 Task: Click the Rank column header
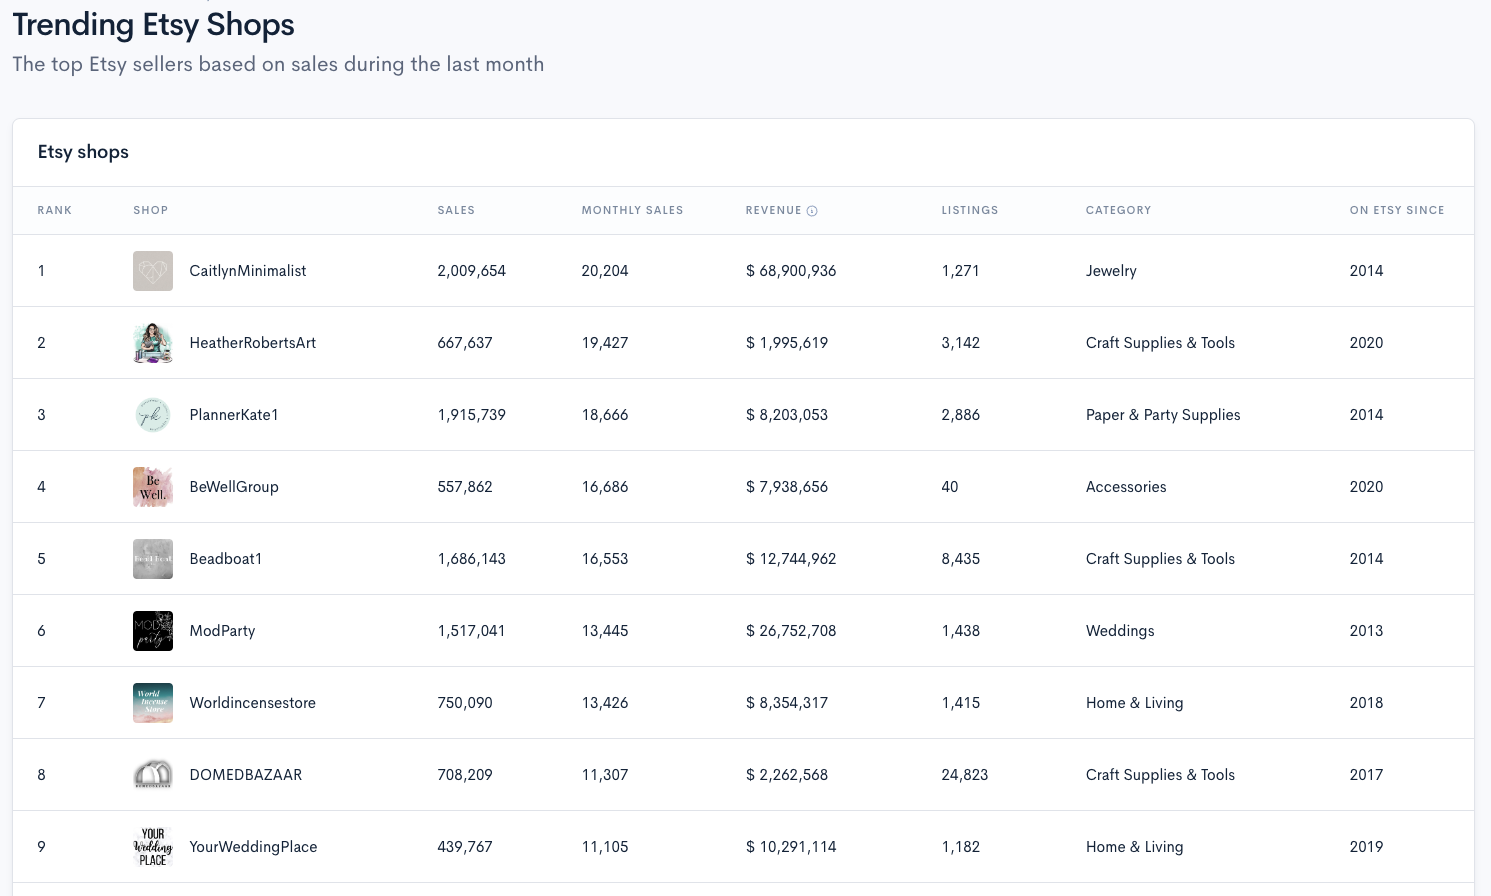[x=55, y=211]
